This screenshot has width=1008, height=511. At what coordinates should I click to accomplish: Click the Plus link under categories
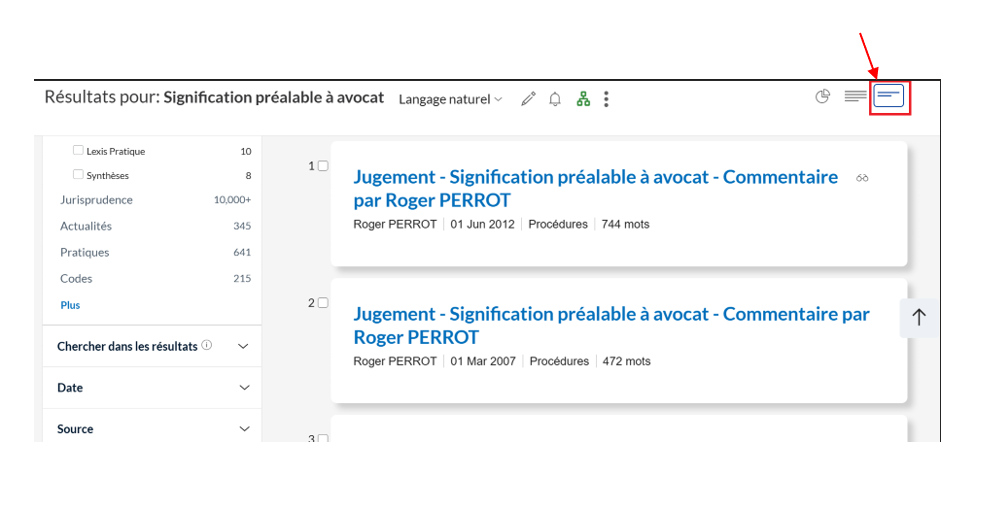click(x=70, y=305)
